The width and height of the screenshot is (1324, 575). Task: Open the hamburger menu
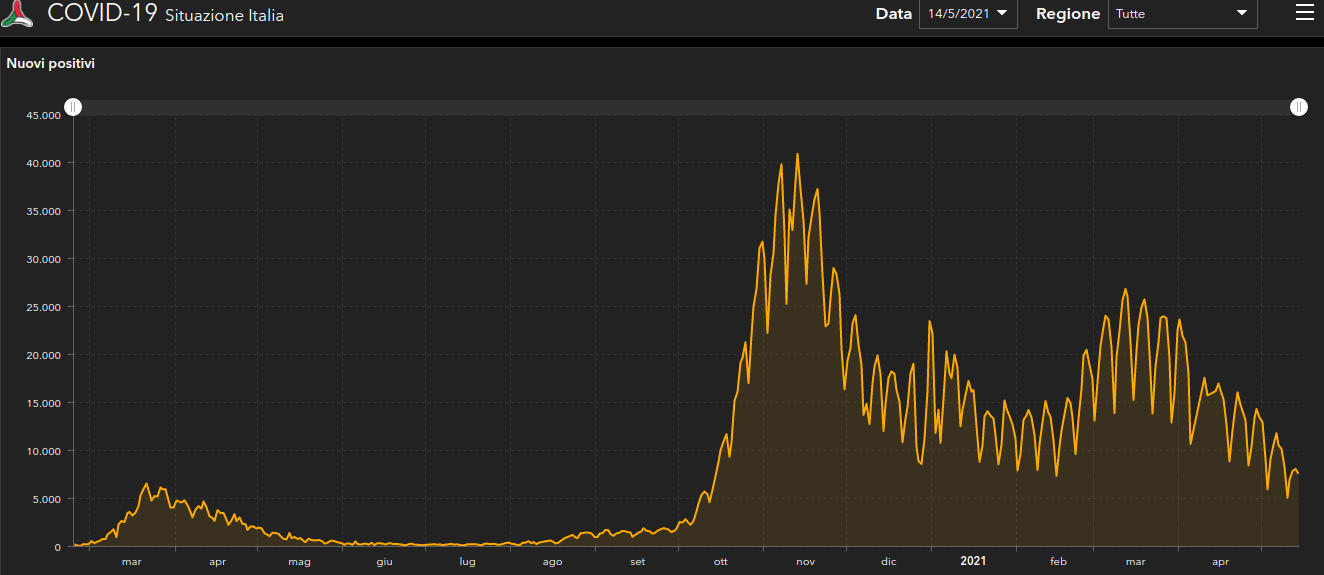(1304, 13)
